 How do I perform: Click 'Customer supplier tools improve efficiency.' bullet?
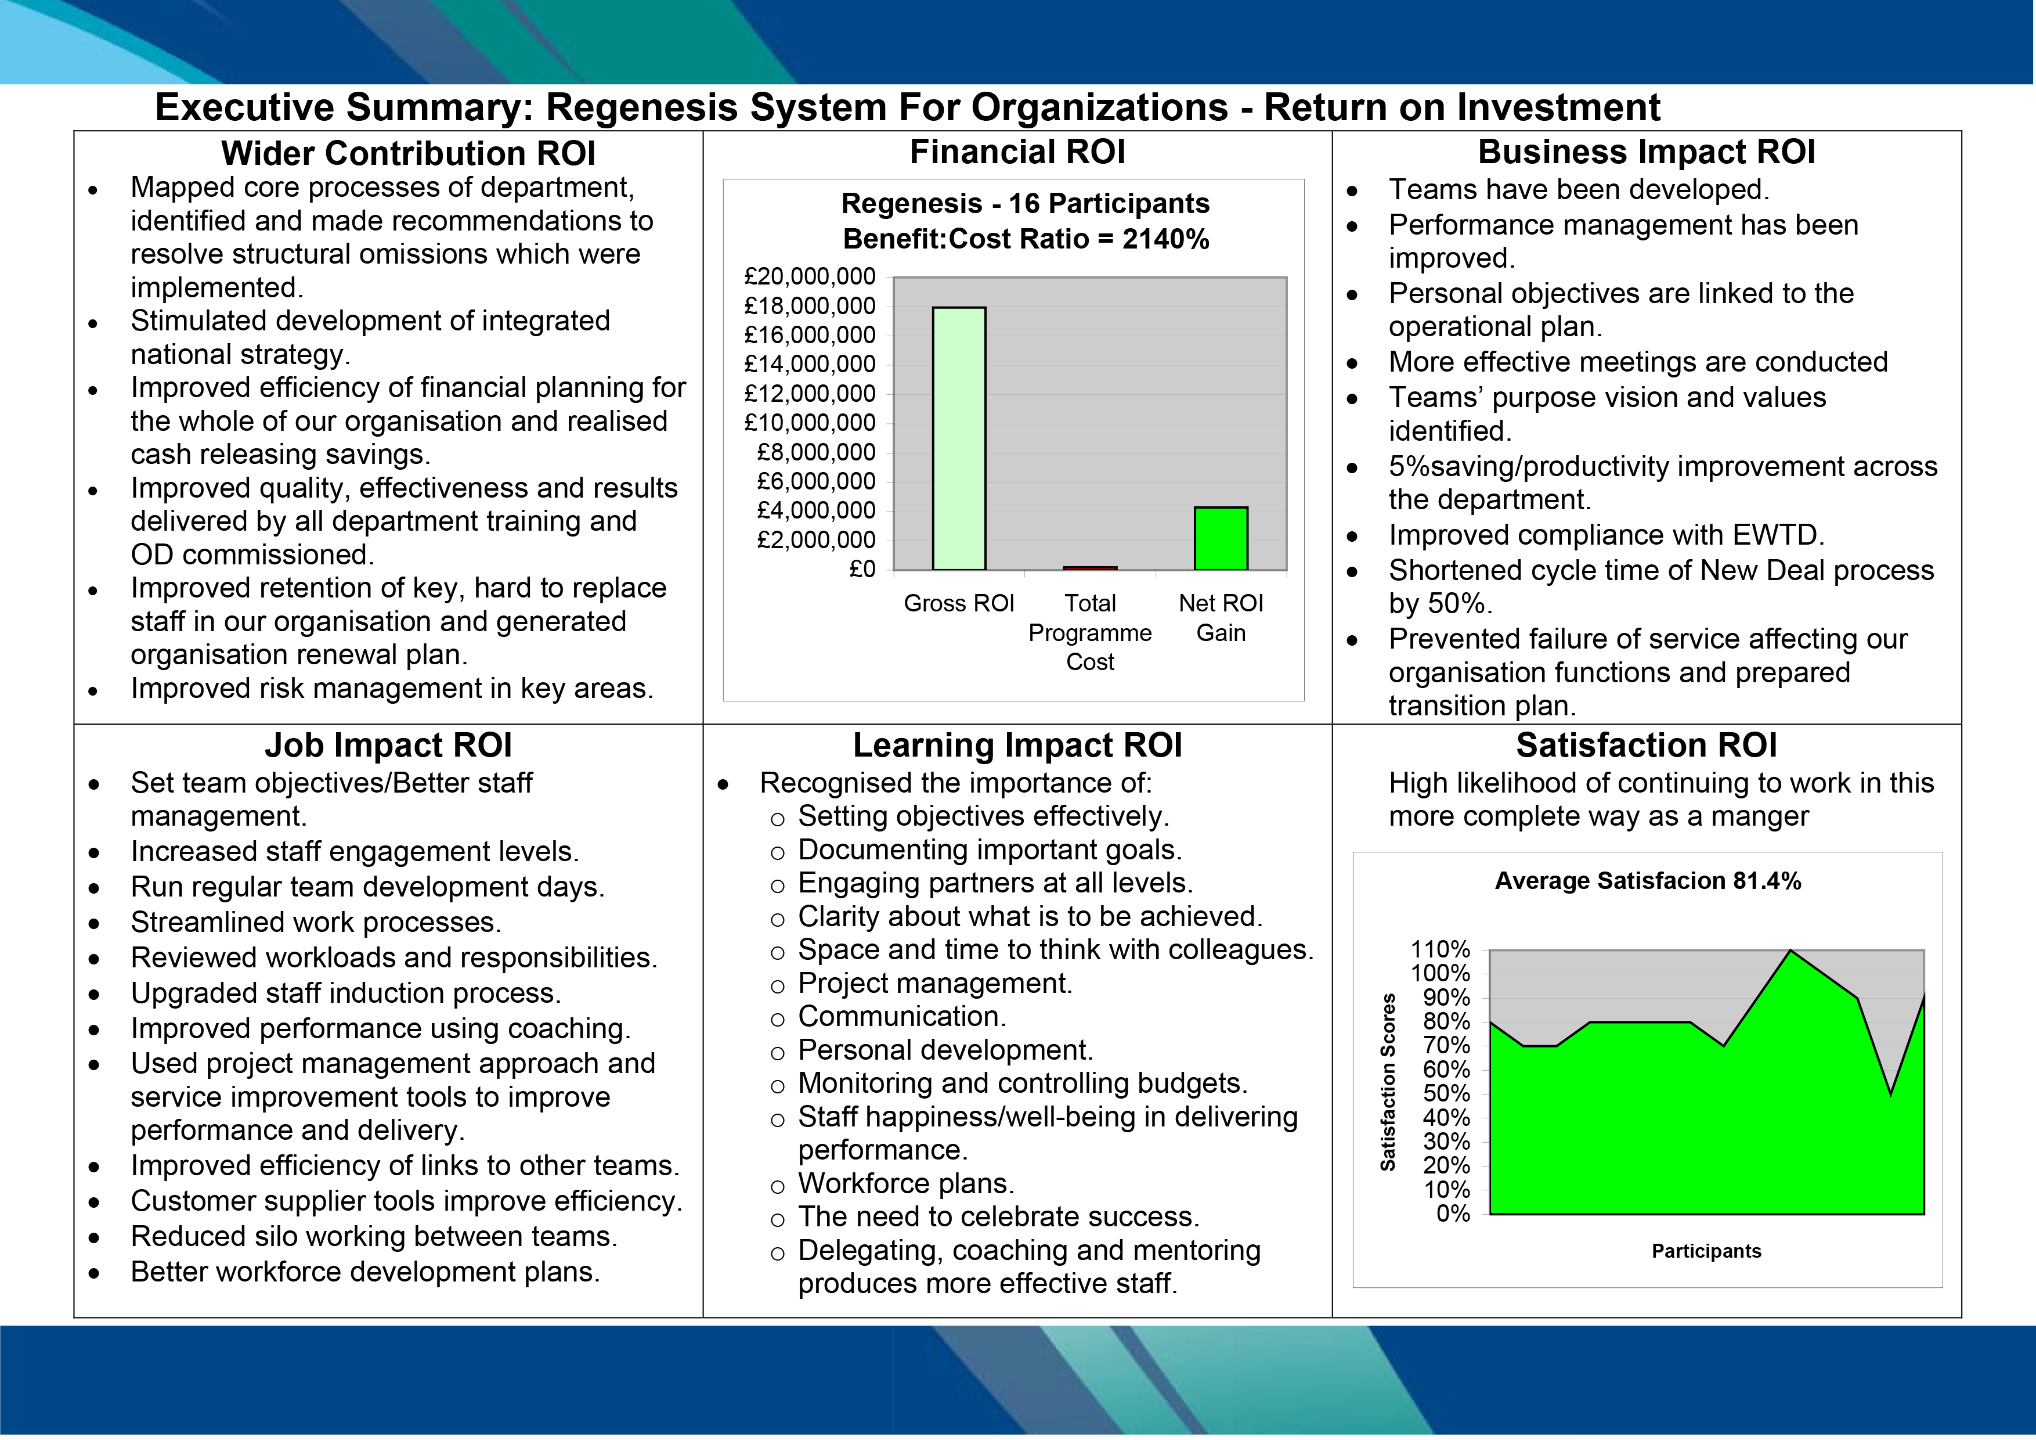[x=407, y=1201]
